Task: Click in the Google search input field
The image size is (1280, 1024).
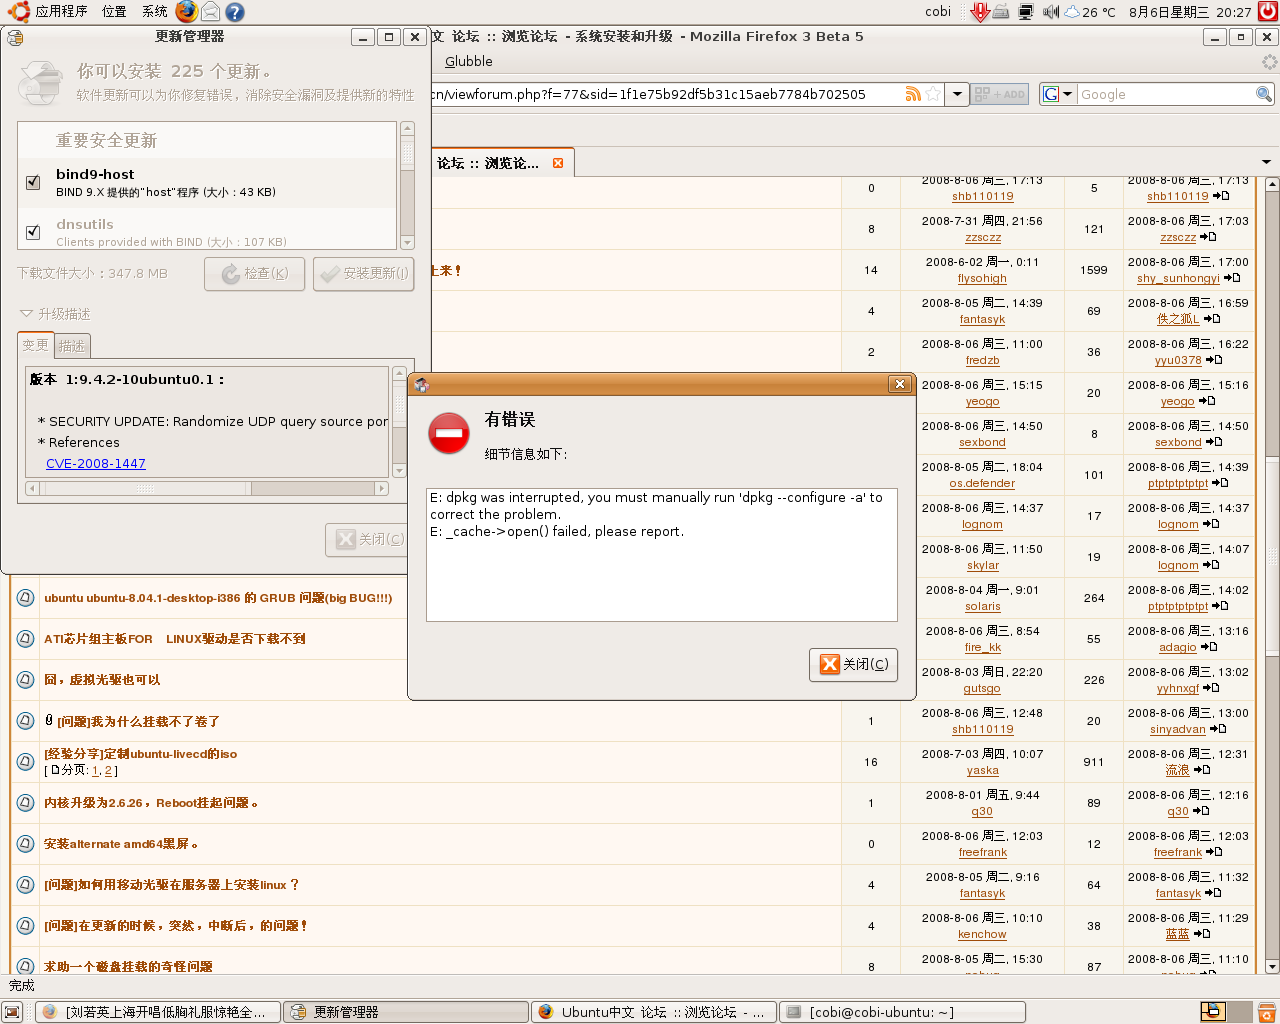Action: point(1165,94)
